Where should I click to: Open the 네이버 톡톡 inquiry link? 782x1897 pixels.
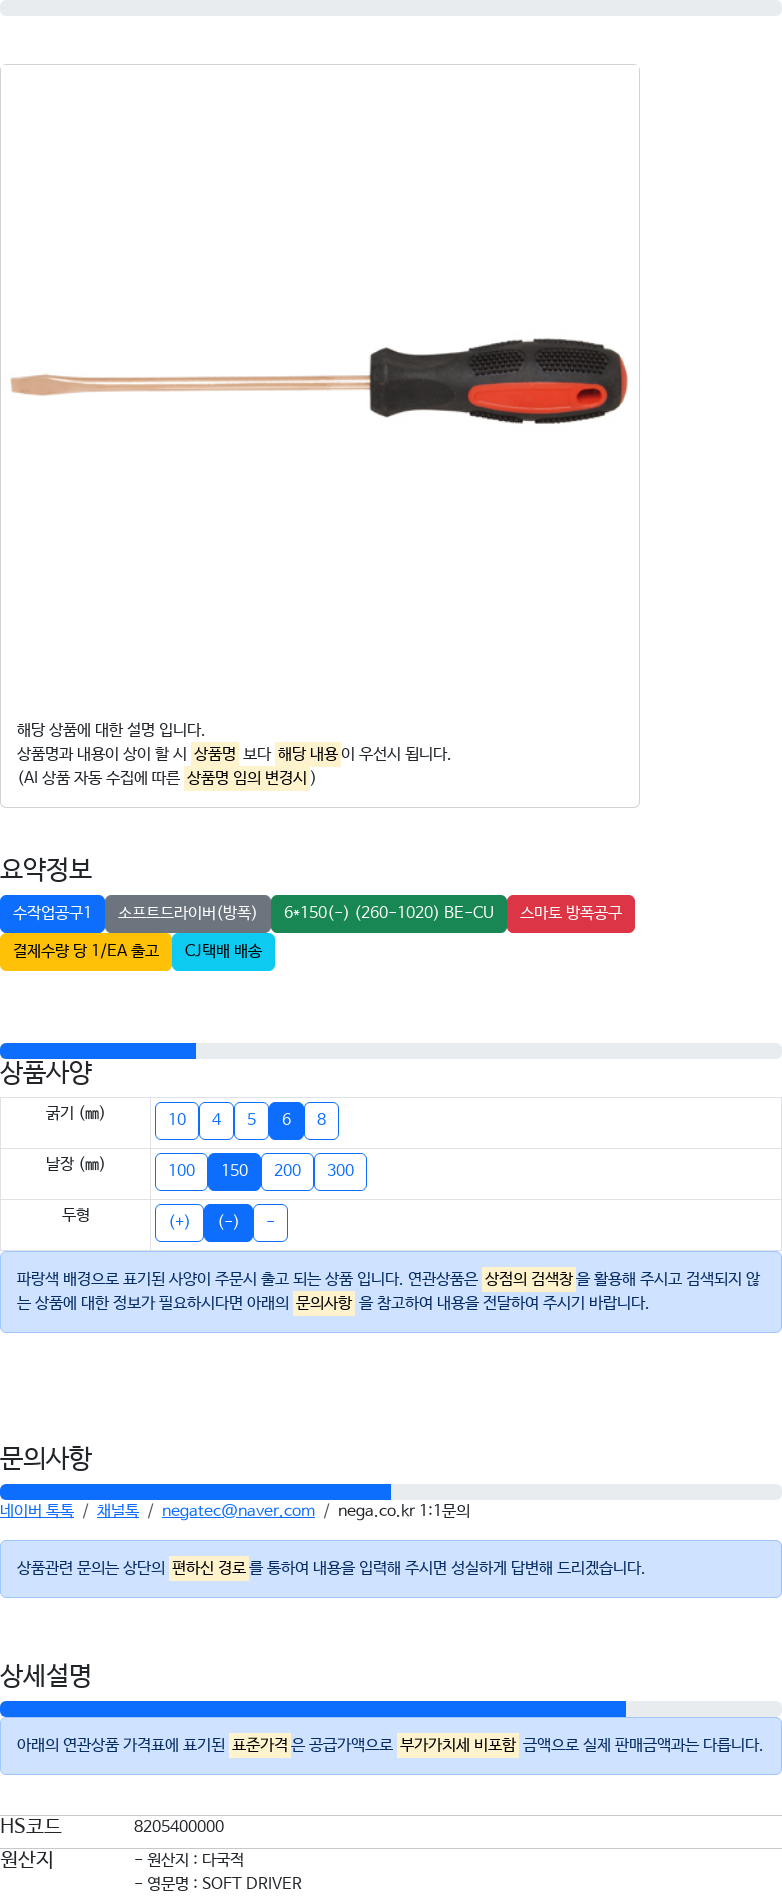37,1510
